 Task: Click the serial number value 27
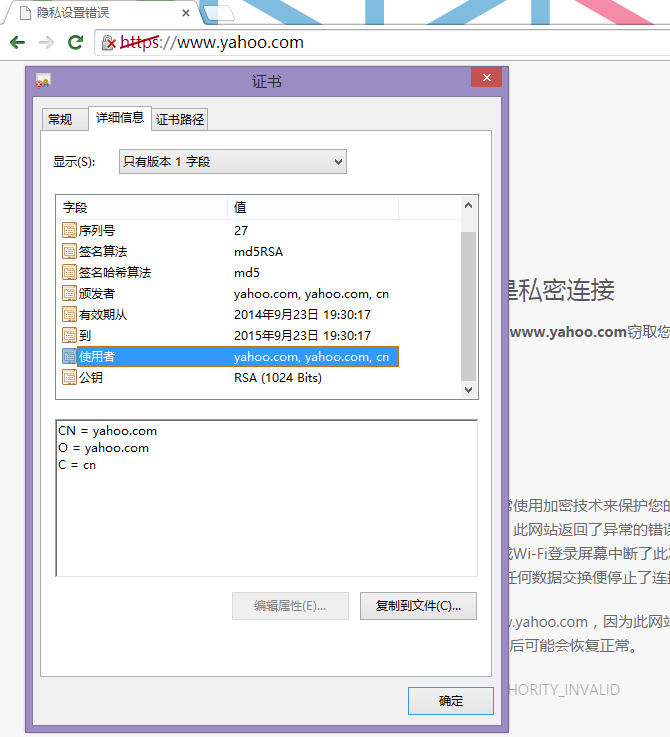[x=241, y=231]
